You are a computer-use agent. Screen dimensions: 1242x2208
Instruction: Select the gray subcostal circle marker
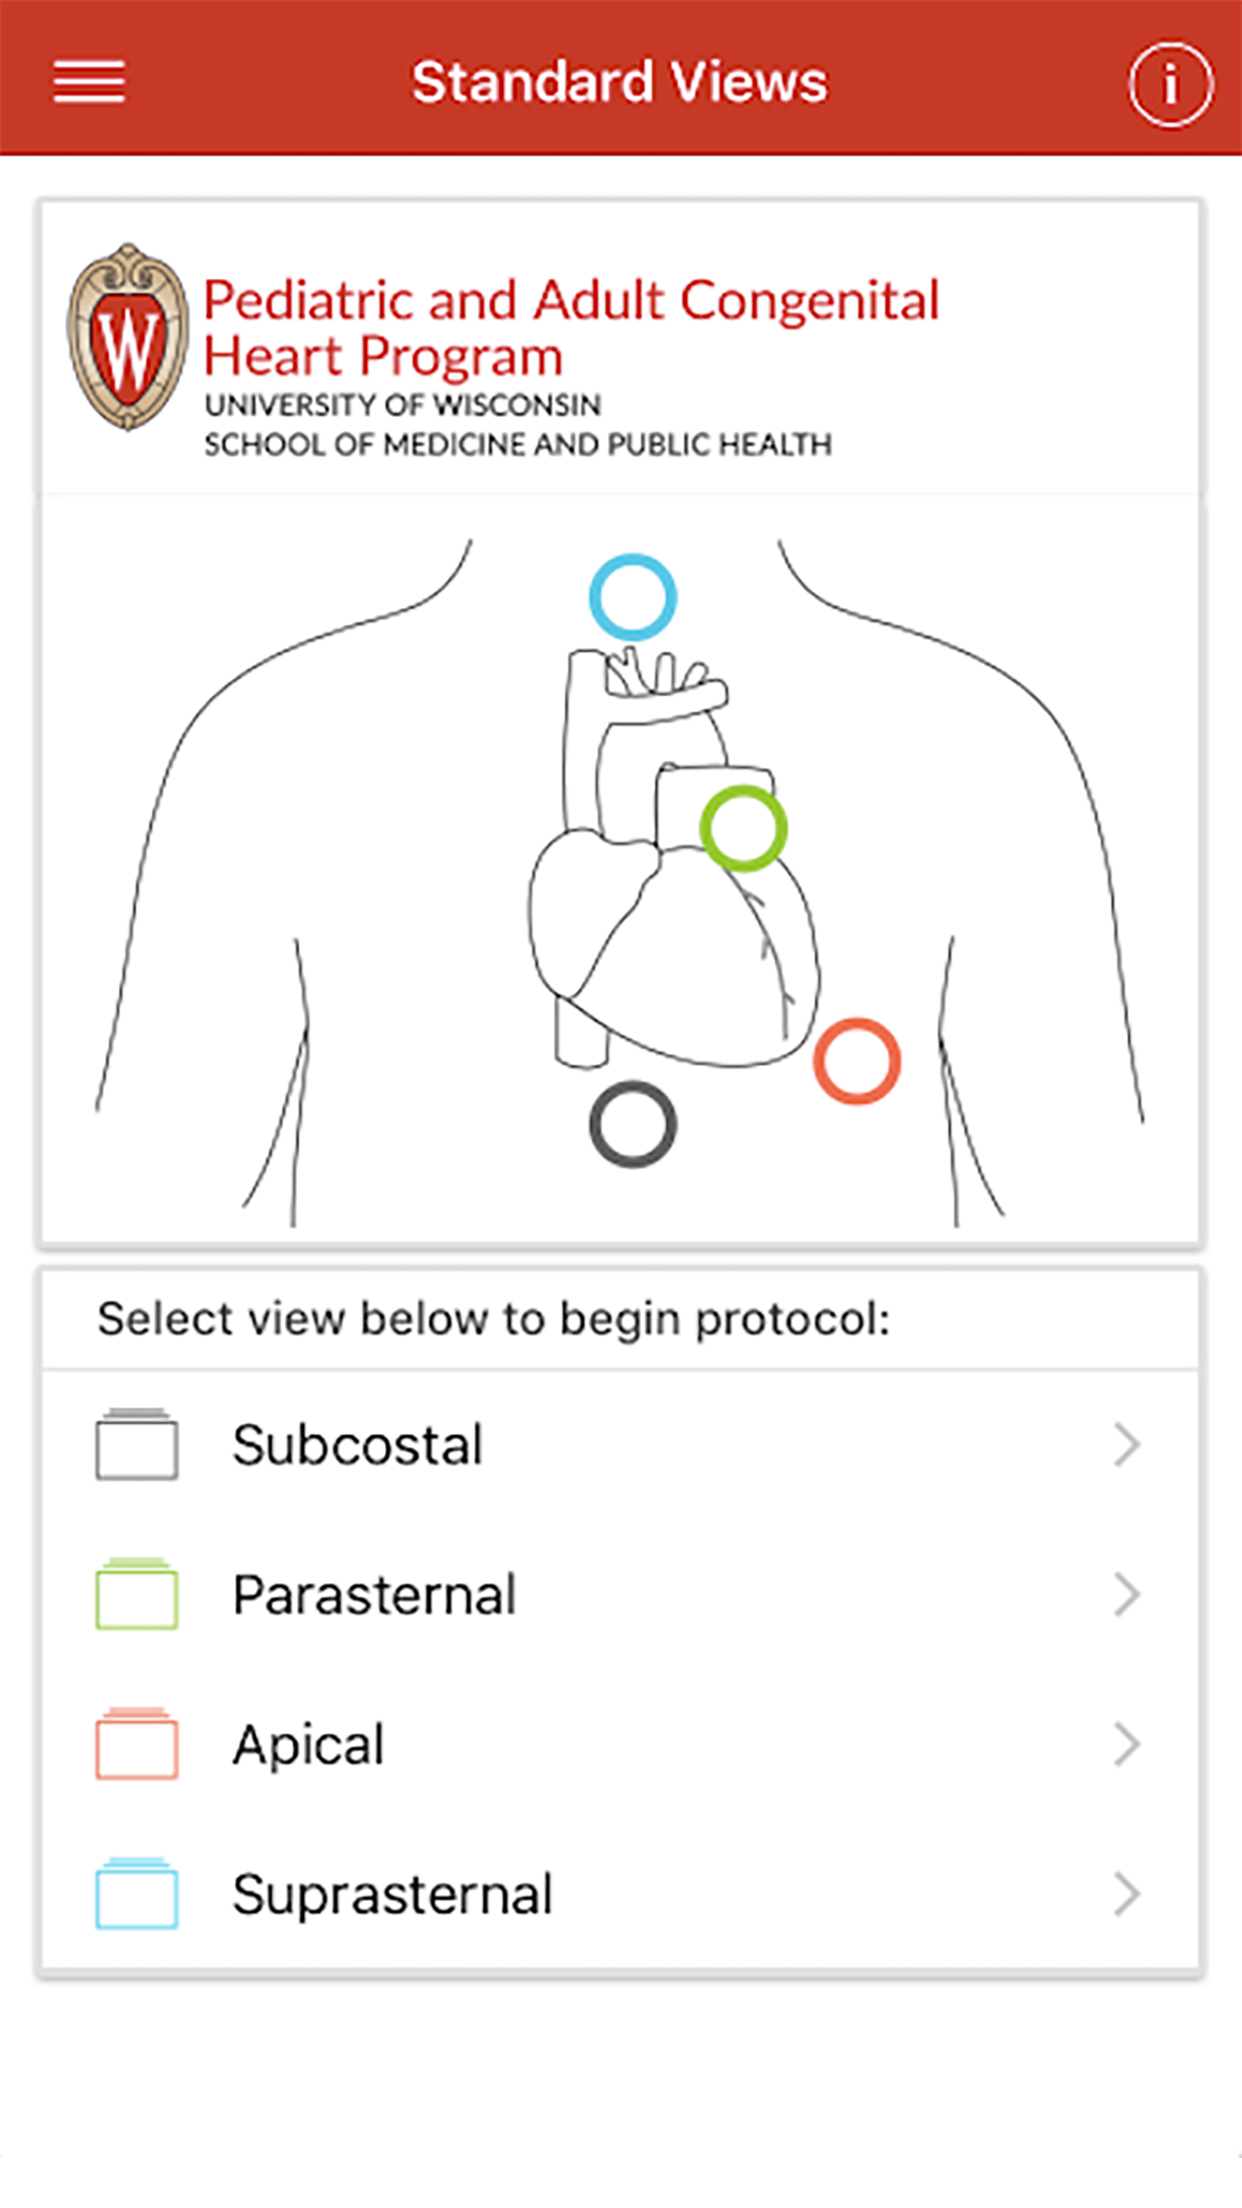click(x=632, y=1124)
